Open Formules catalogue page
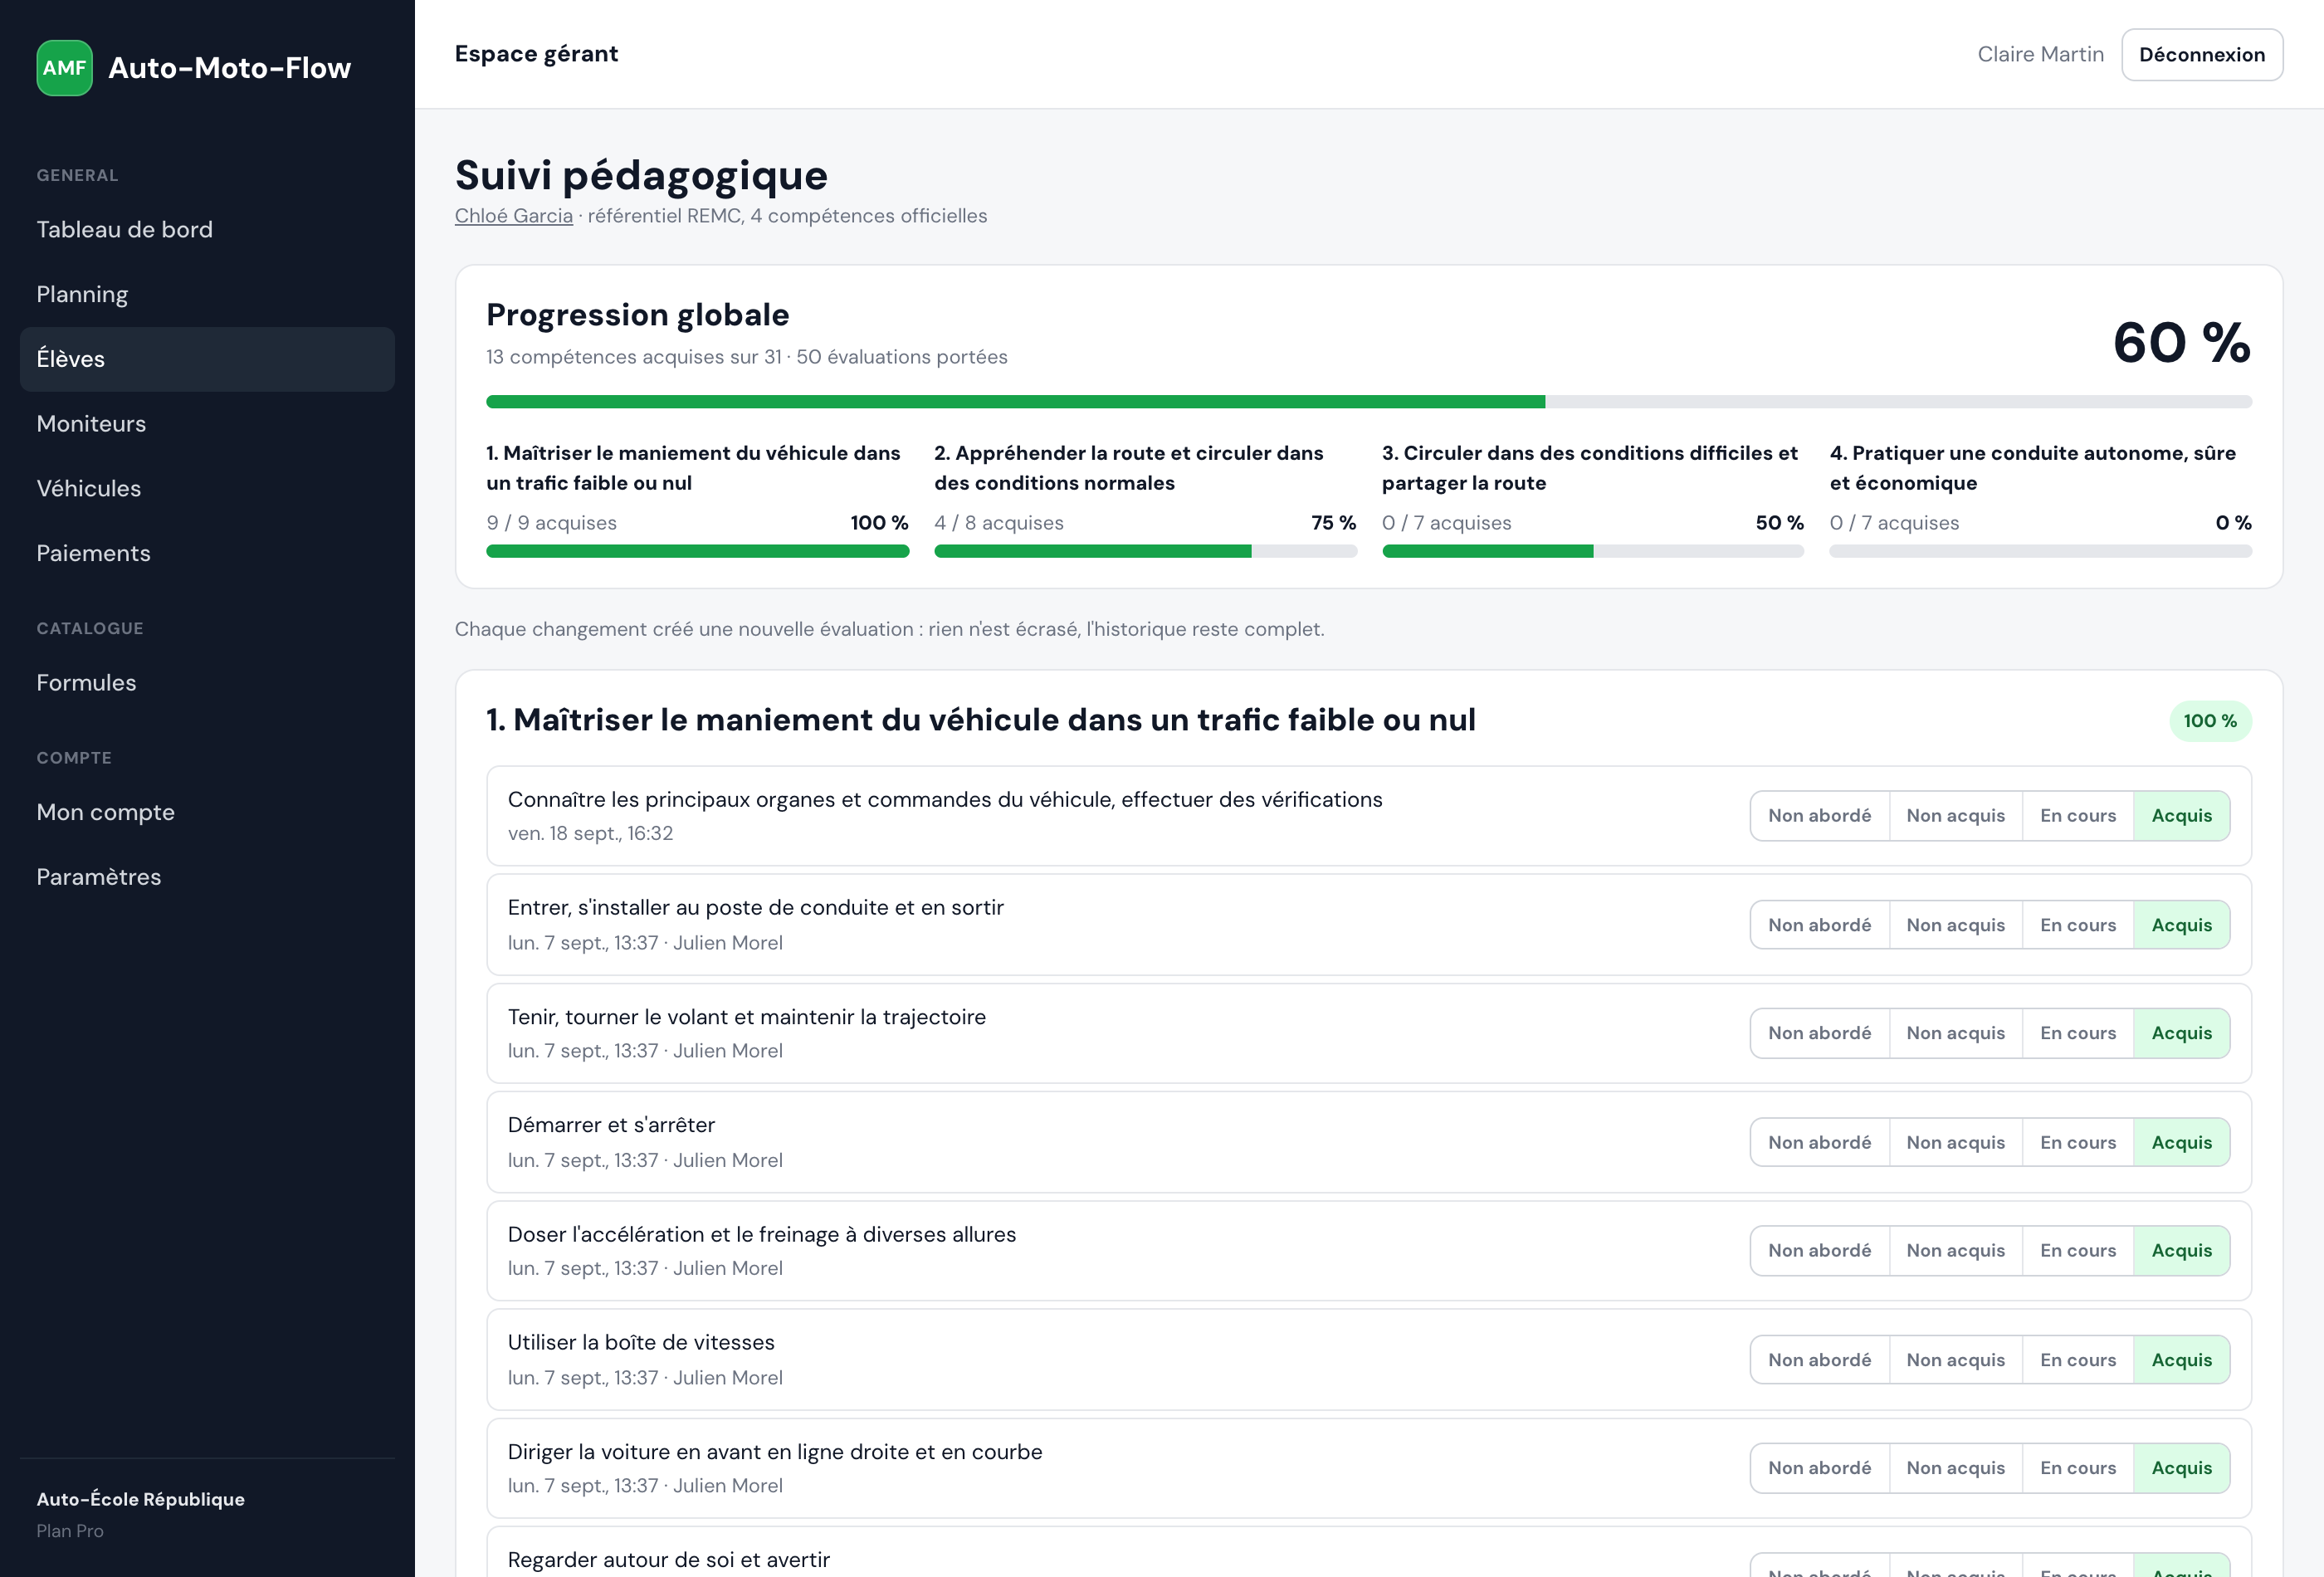 coord(207,683)
